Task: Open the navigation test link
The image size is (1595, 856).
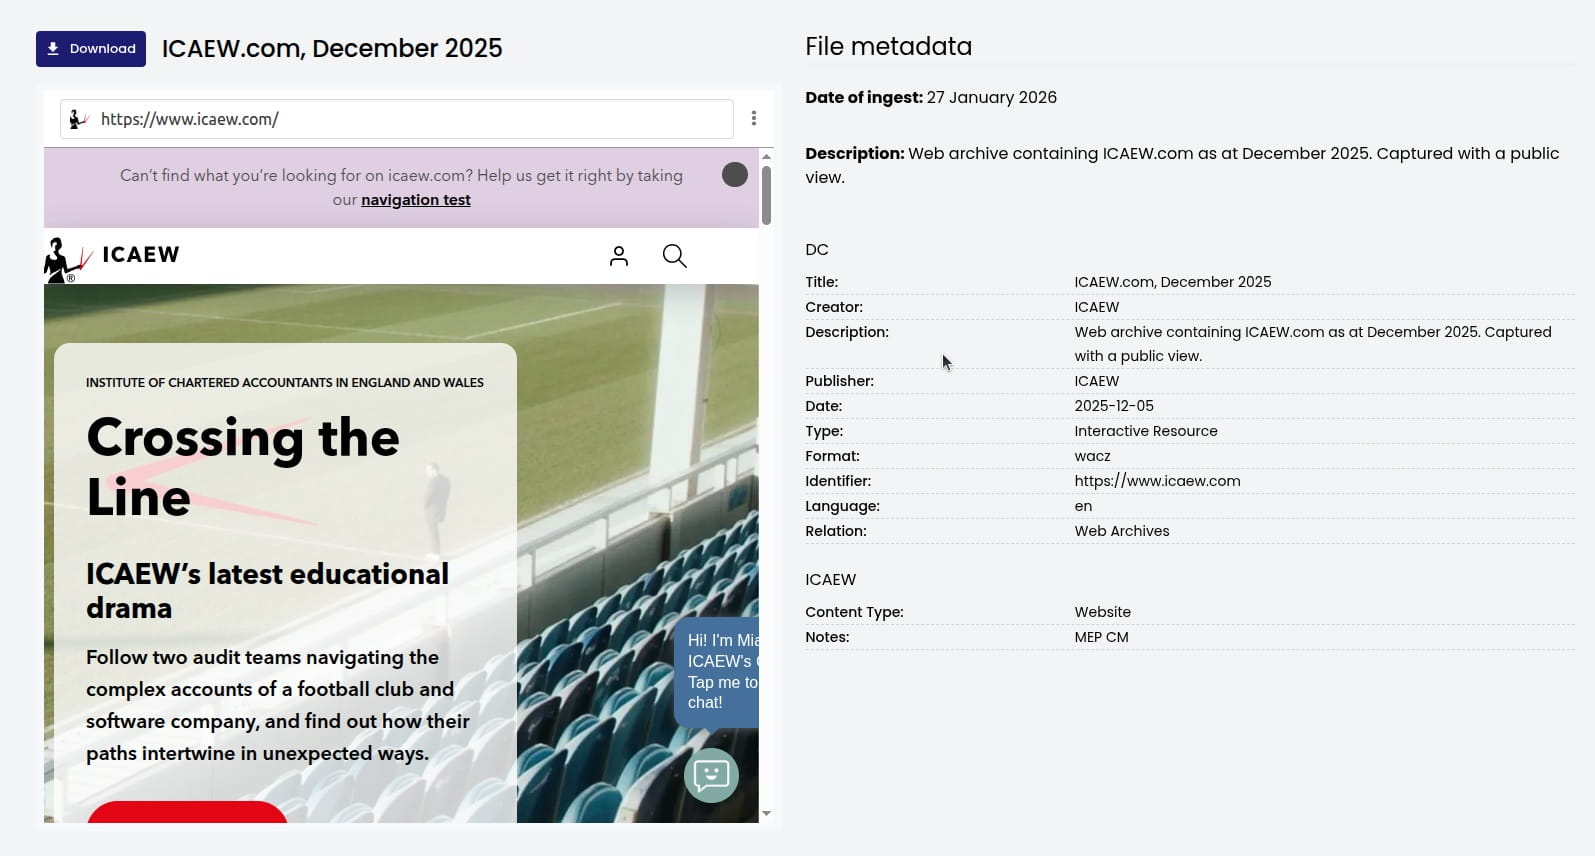Action: [x=415, y=200]
